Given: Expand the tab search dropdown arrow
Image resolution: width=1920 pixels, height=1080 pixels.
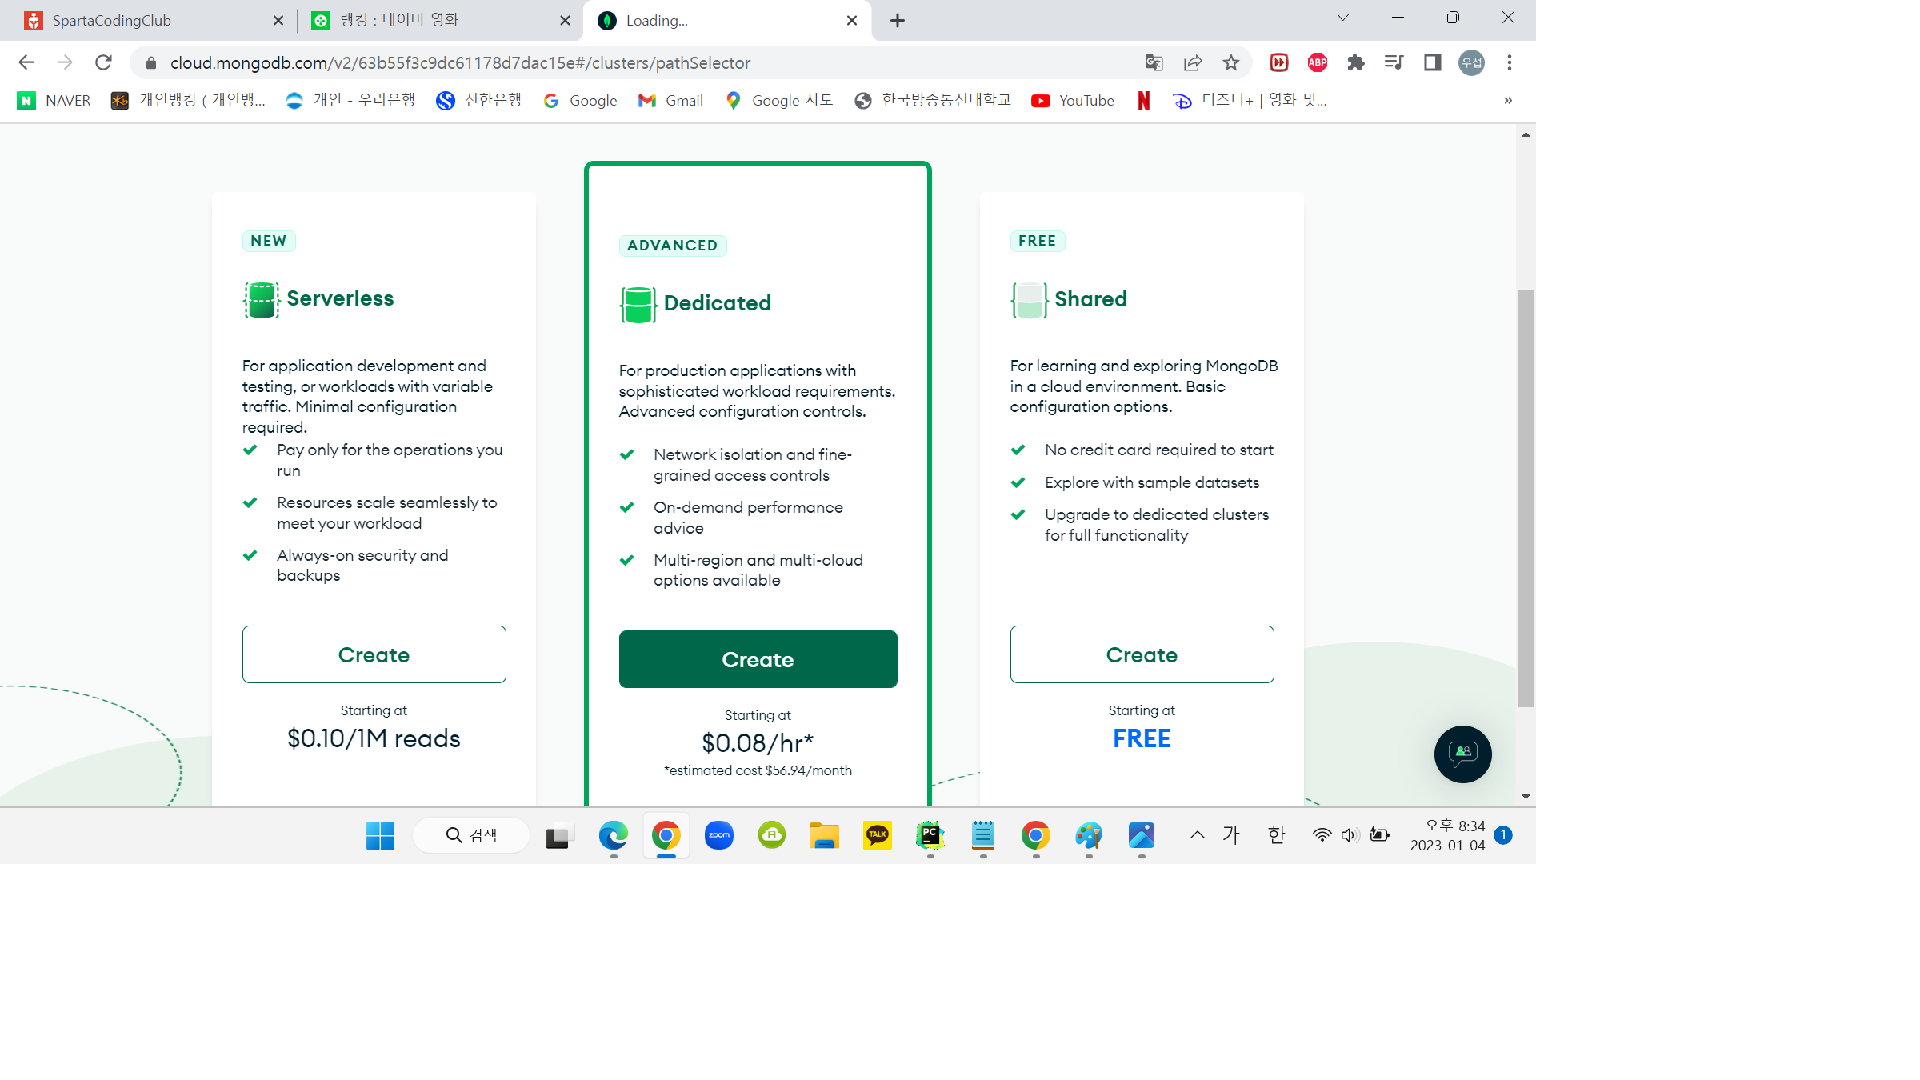Looking at the screenshot, I should (x=1343, y=18).
